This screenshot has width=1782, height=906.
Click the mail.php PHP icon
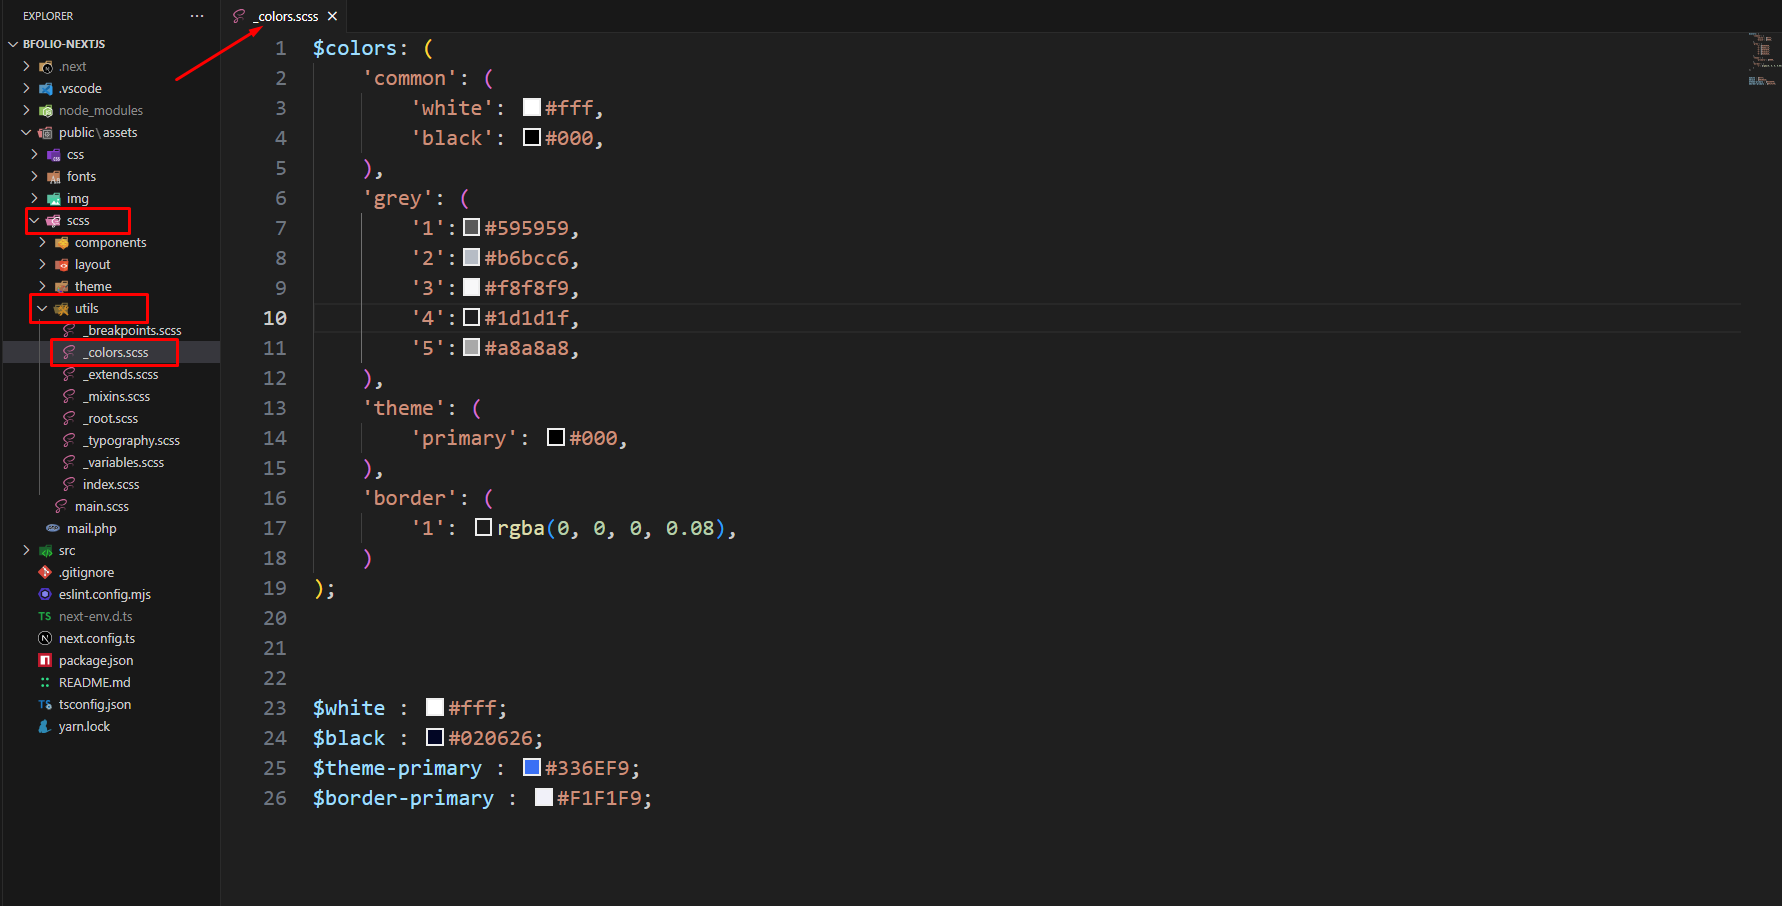[53, 528]
